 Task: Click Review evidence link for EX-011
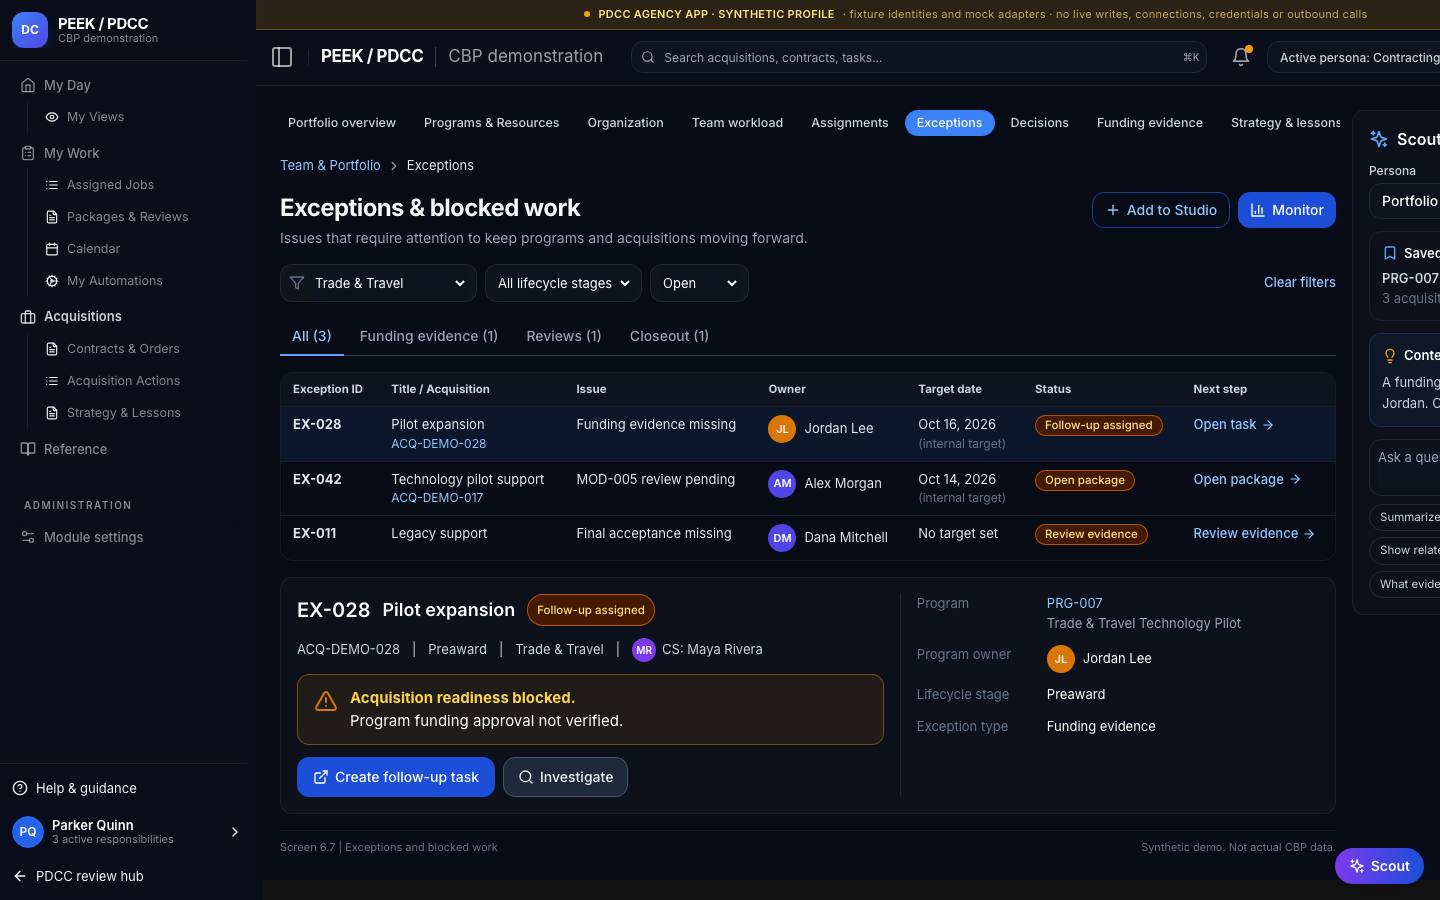coord(1254,534)
